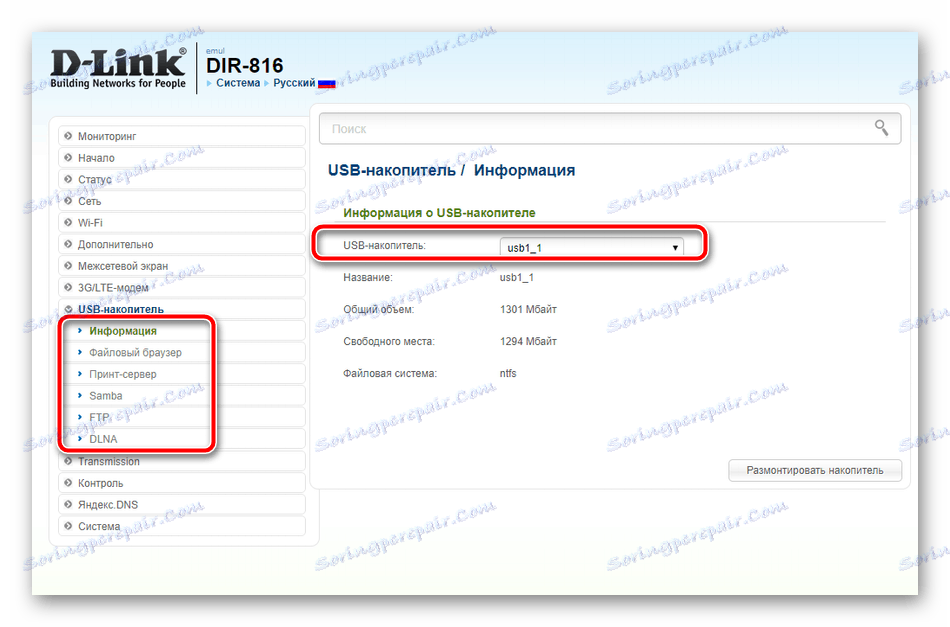Open Яндекс.DNS menu section

tap(182, 505)
